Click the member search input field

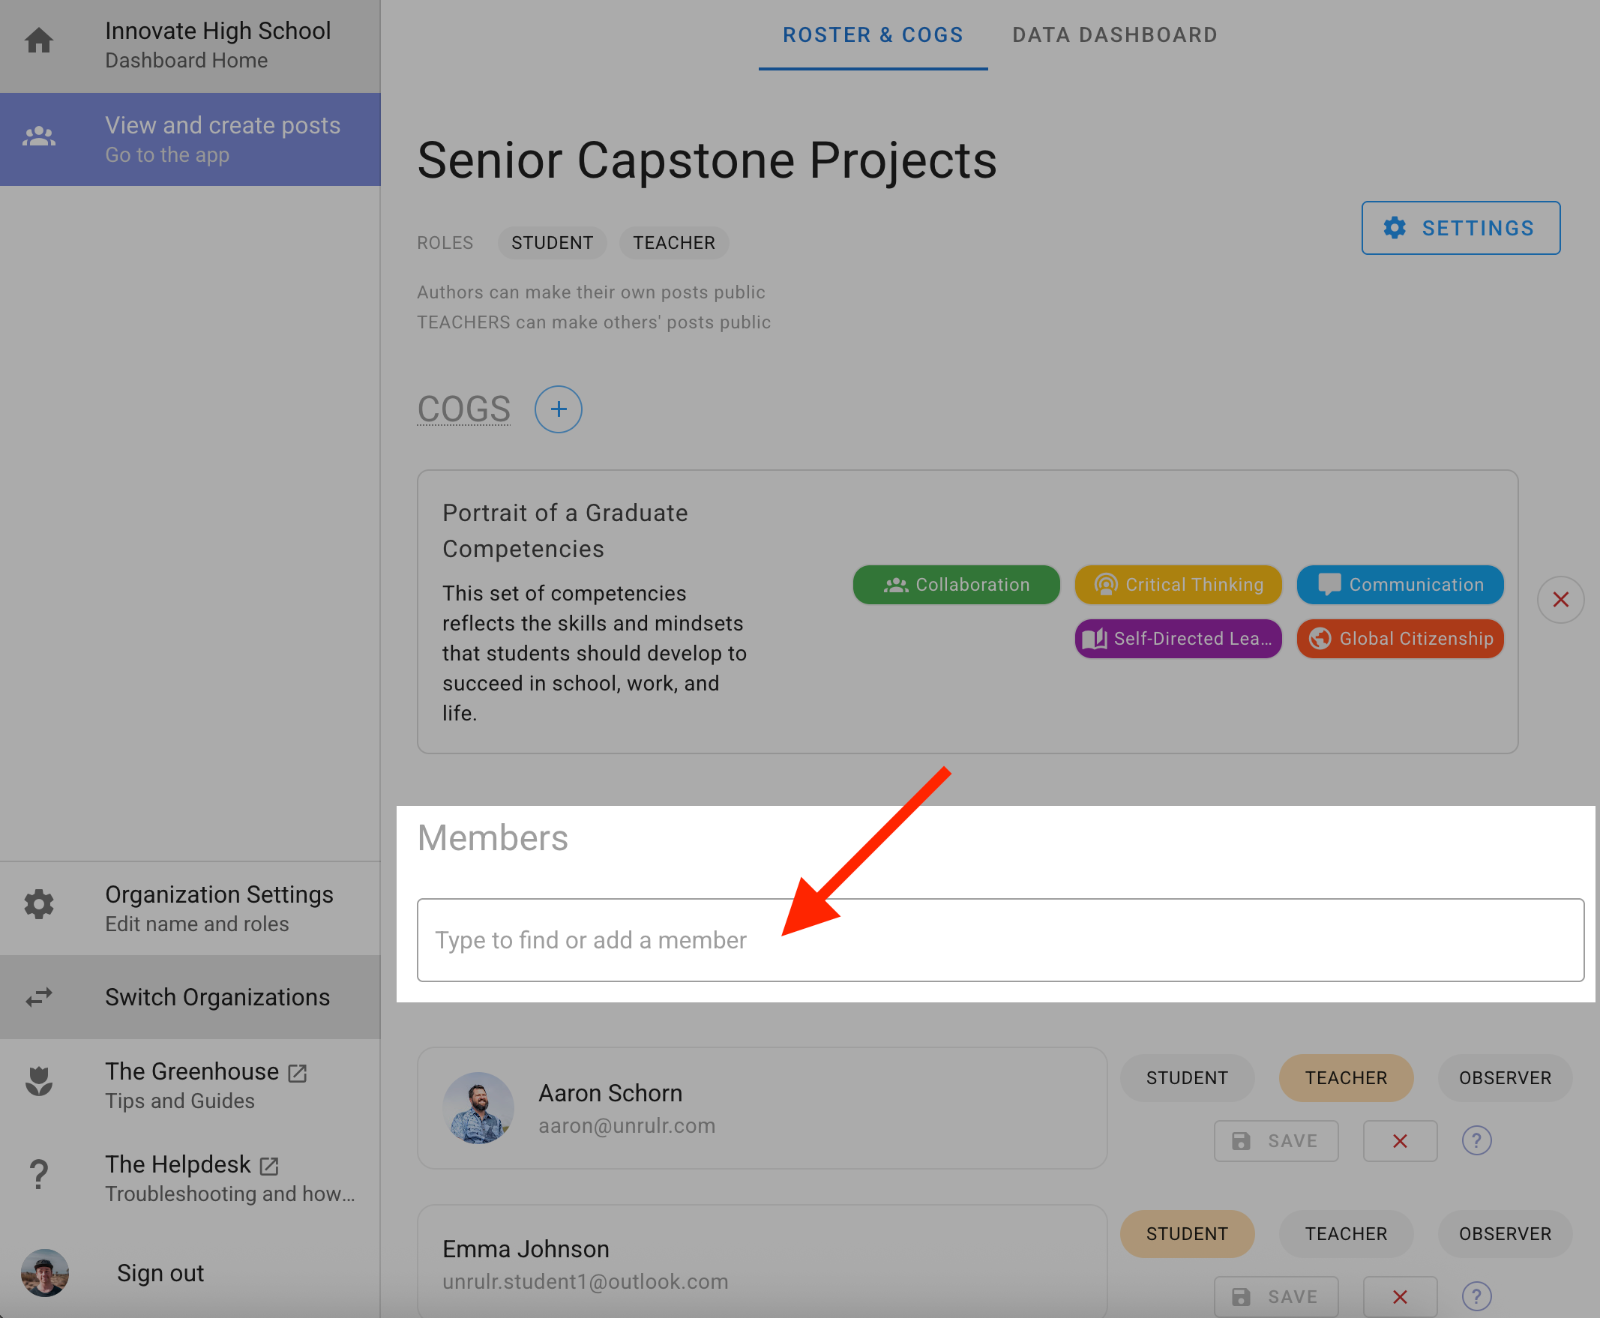999,940
